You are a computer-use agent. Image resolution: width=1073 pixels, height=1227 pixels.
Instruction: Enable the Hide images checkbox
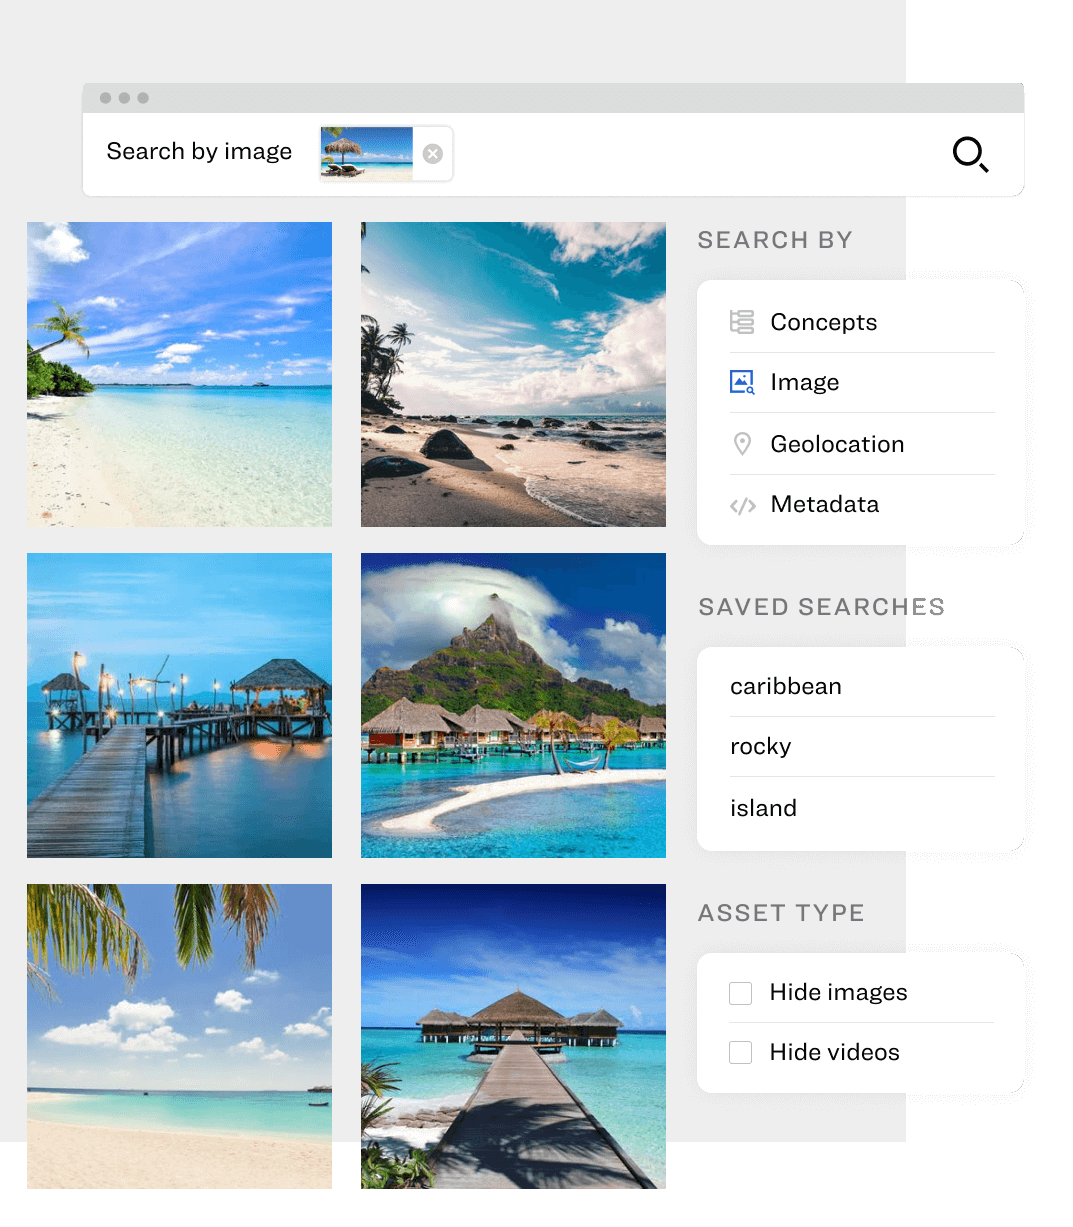click(x=741, y=993)
